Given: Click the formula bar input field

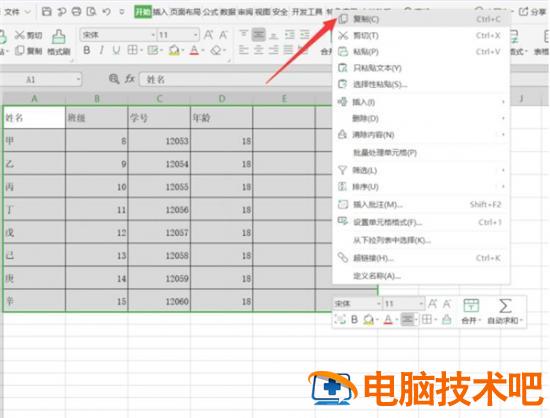Looking at the screenshot, I should pos(236,80).
